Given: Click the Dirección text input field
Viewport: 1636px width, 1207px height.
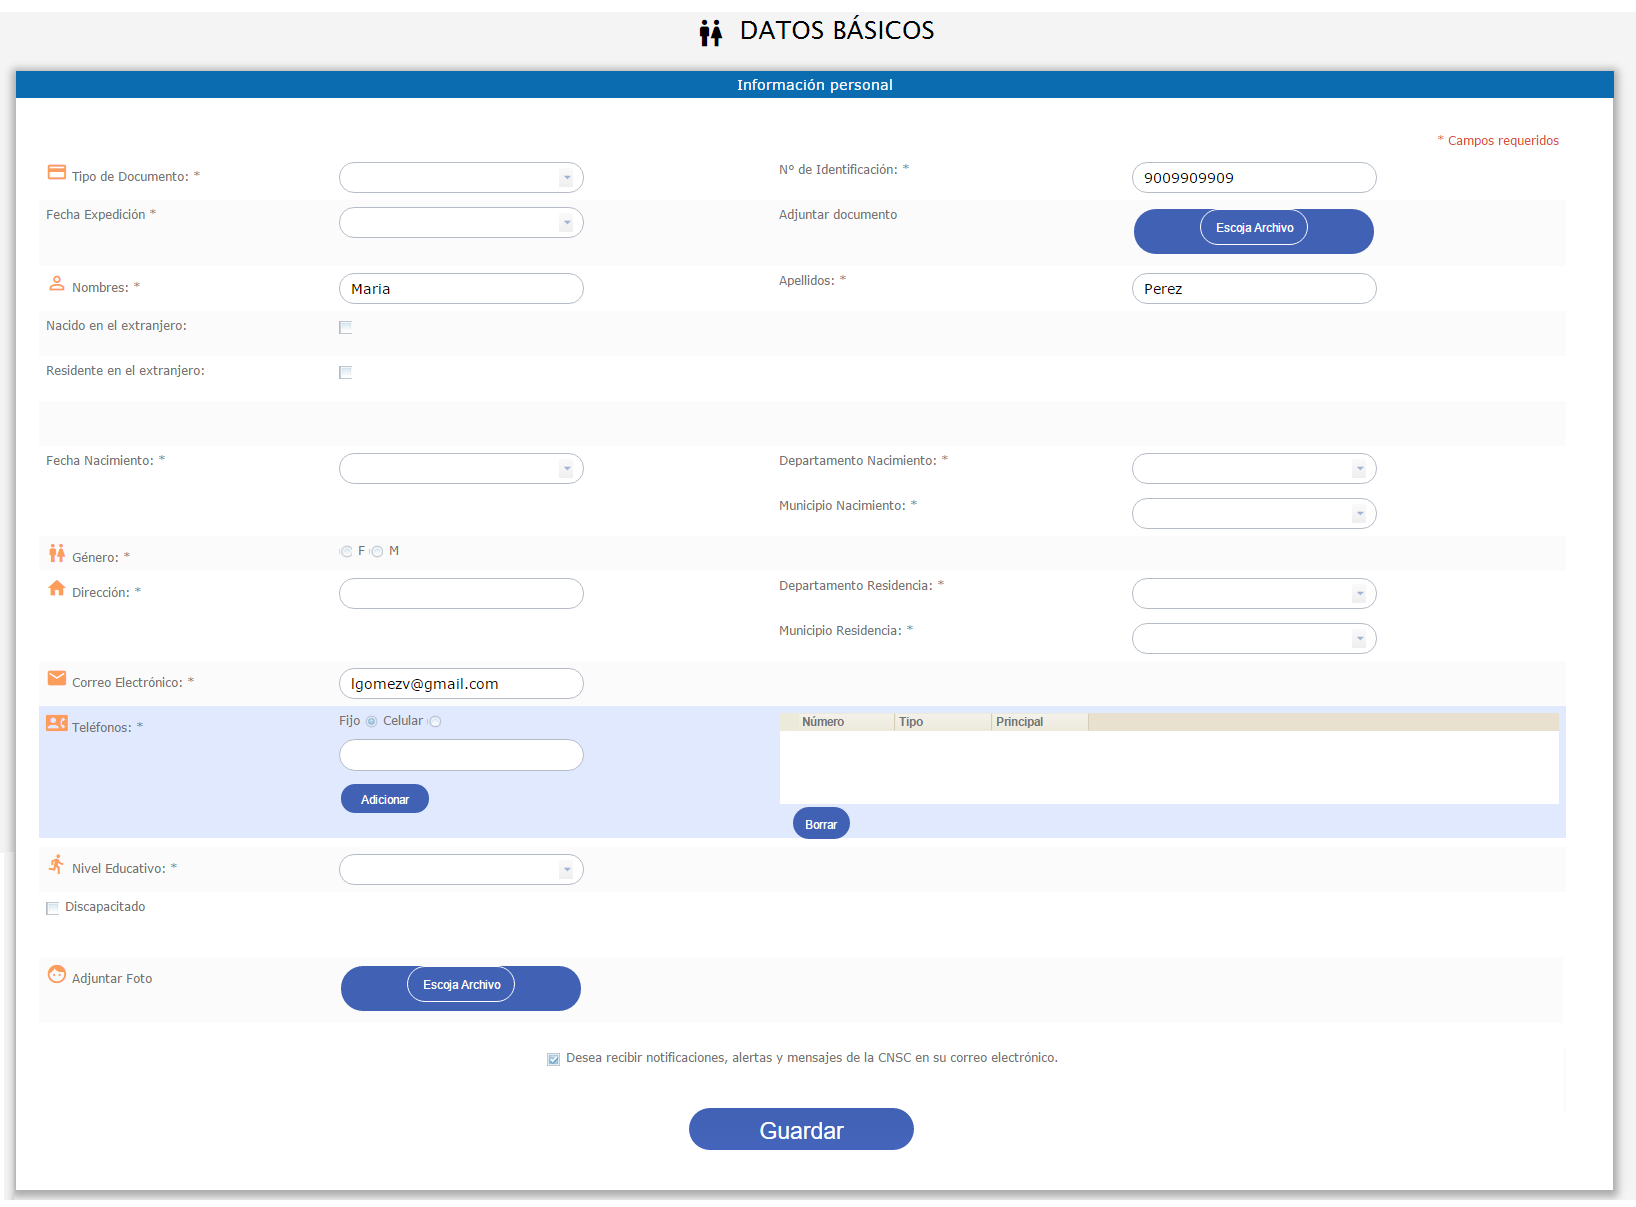Looking at the screenshot, I should tap(461, 594).
